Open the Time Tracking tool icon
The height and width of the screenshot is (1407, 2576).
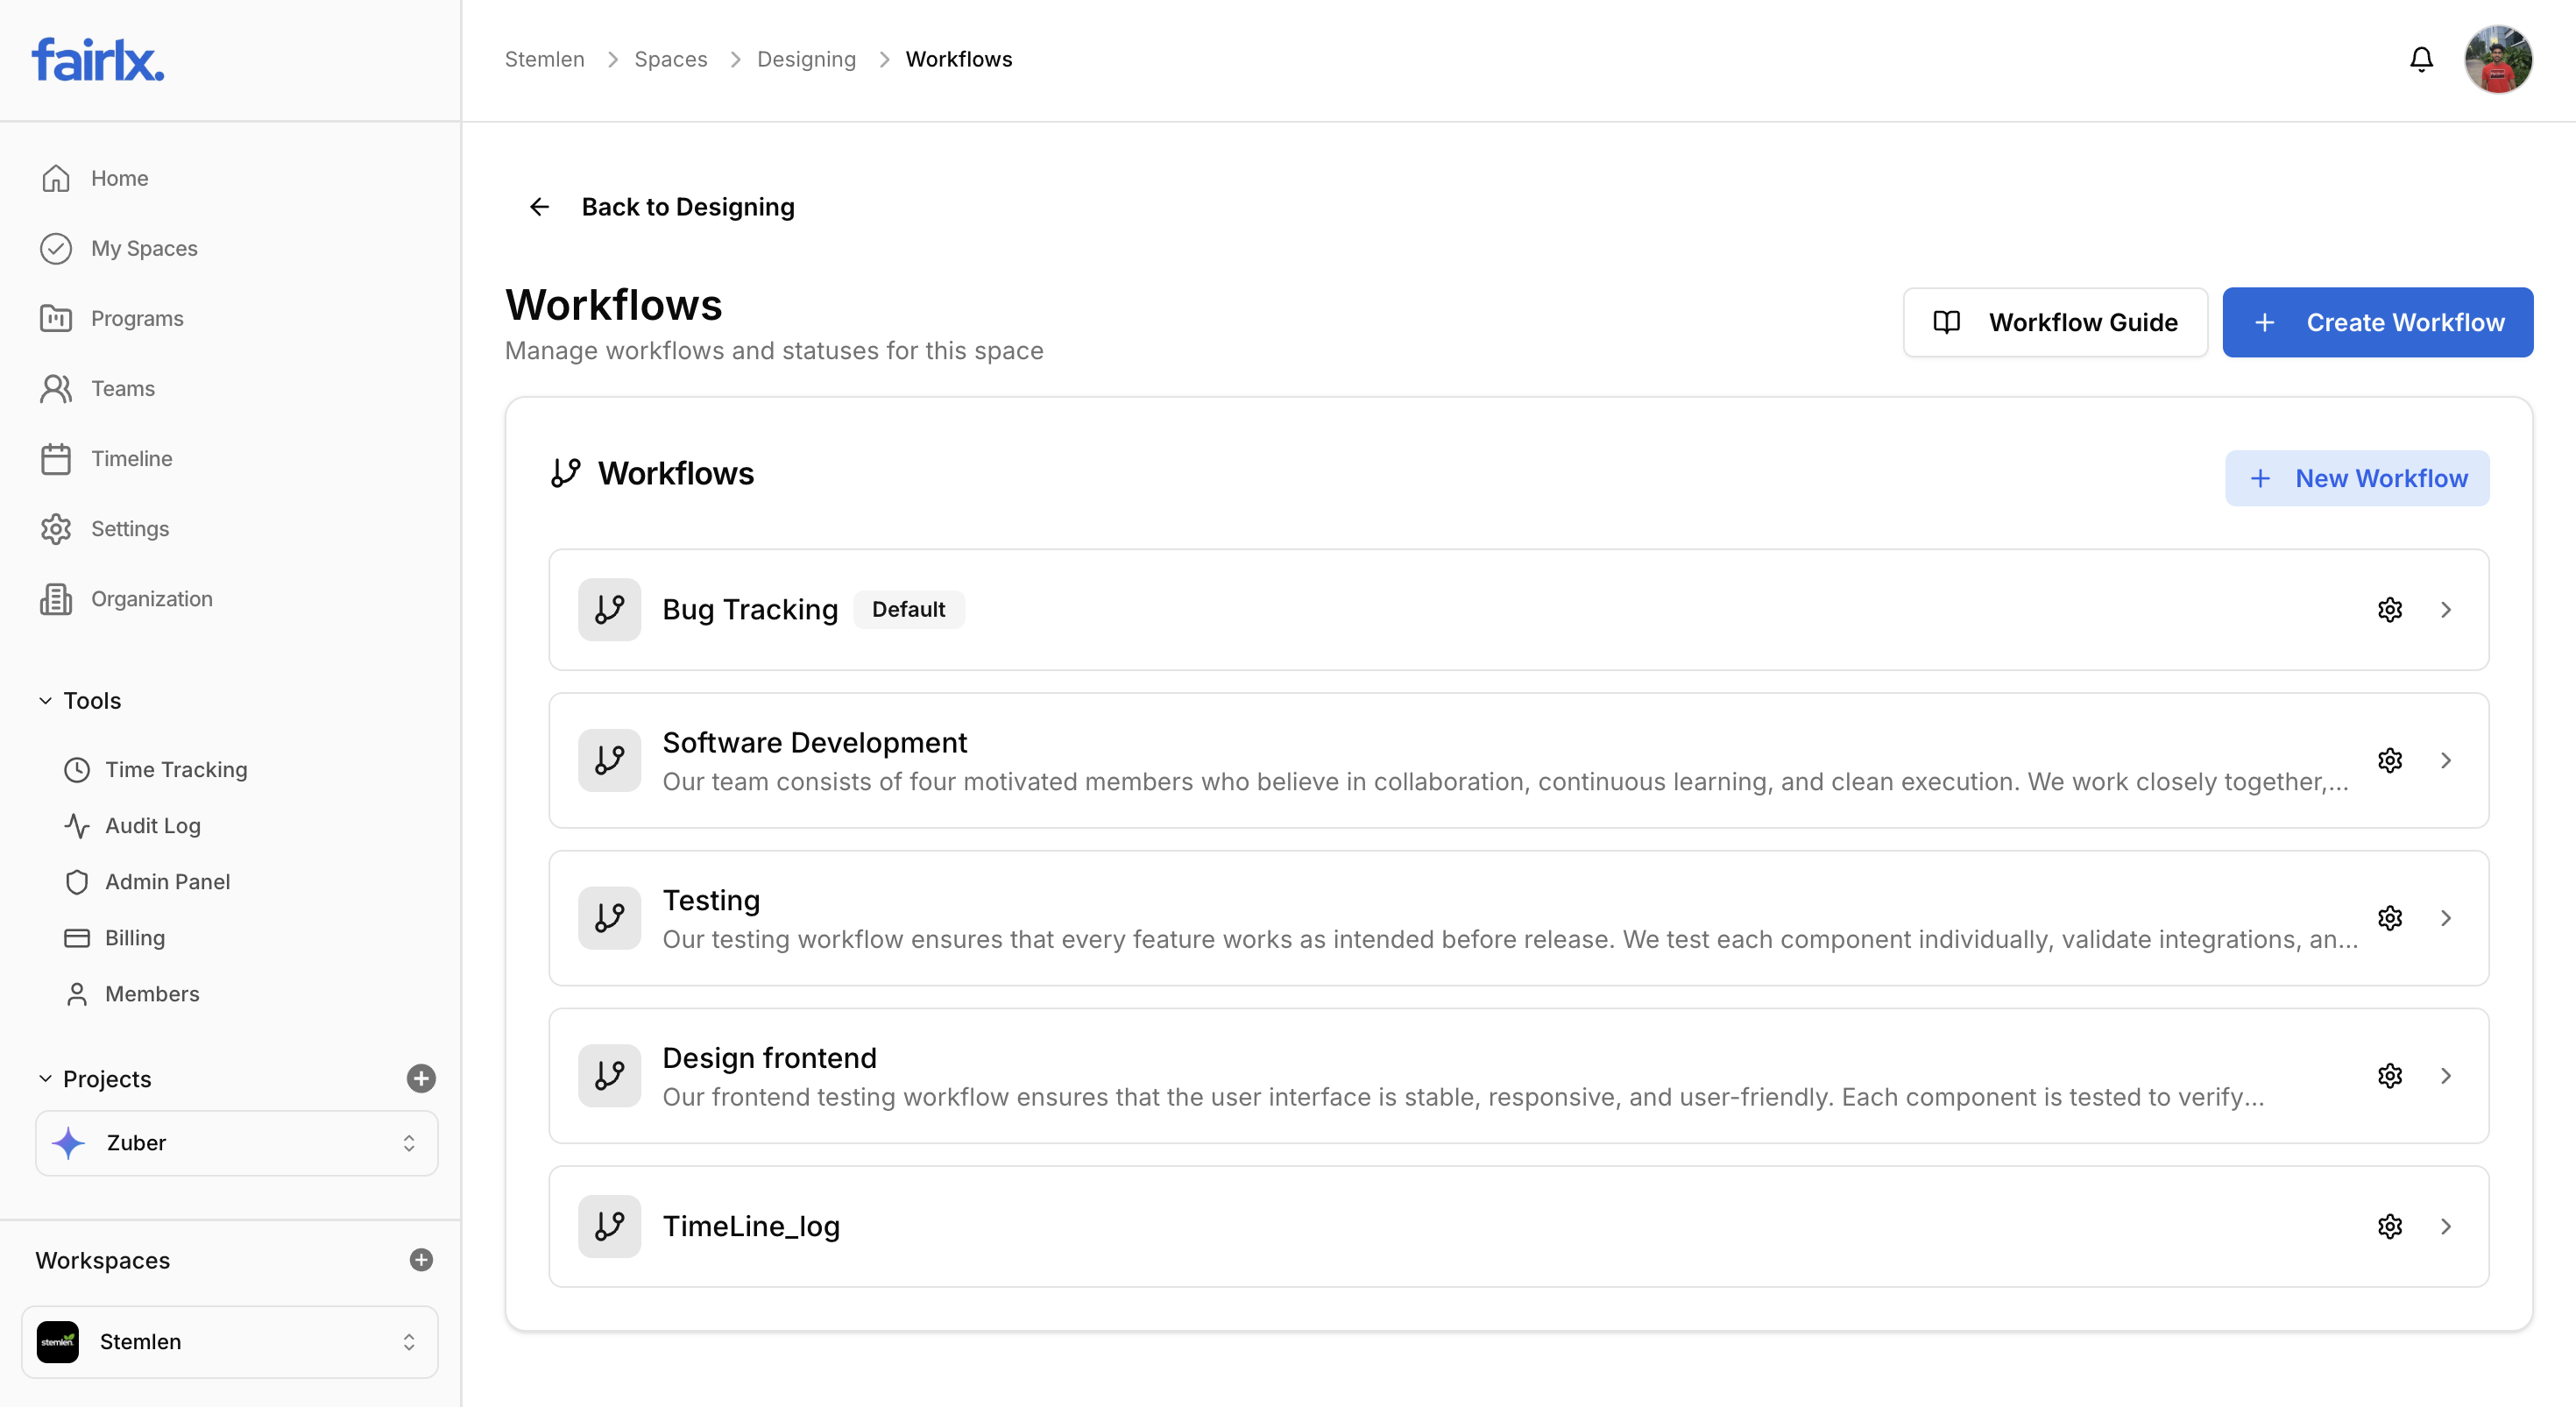tap(78, 769)
